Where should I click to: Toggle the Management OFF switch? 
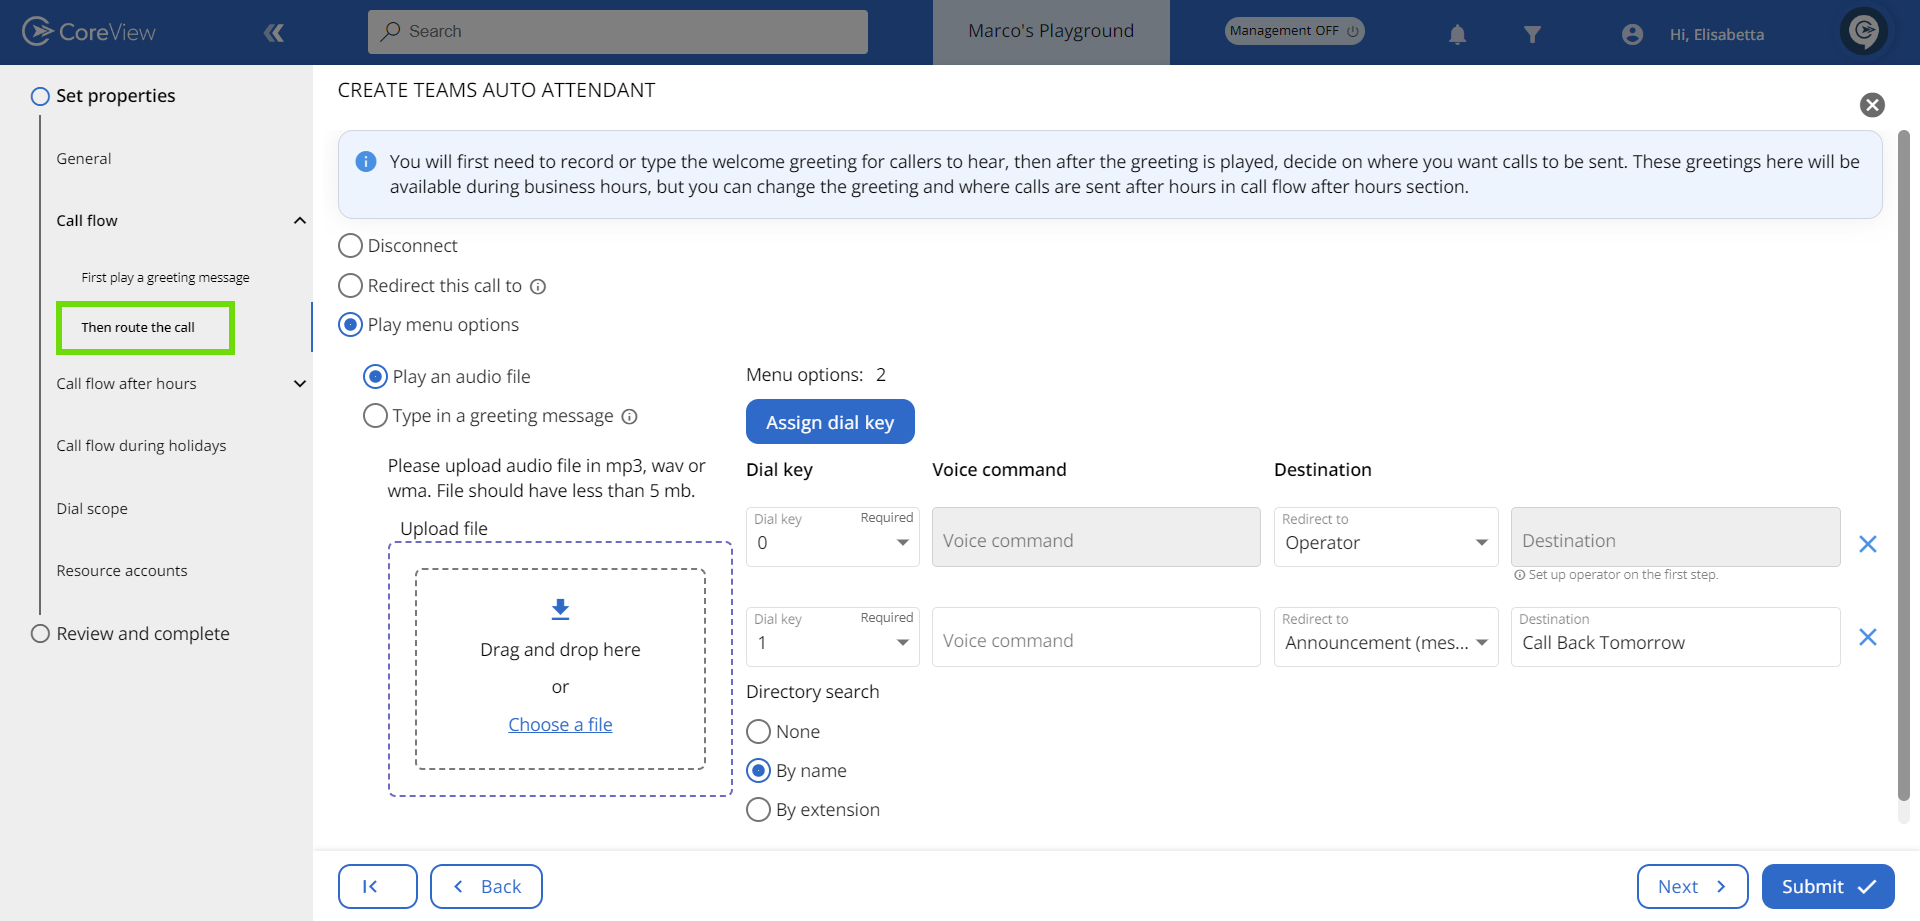pos(1294,31)
